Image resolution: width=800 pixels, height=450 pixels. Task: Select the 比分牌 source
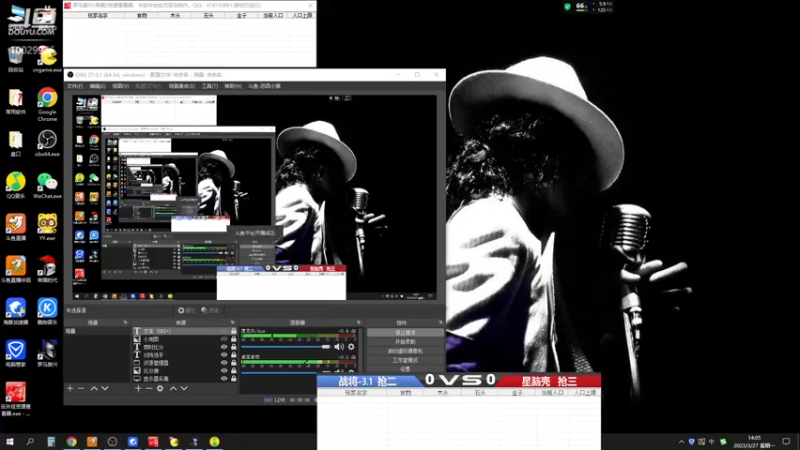point(185,371)
